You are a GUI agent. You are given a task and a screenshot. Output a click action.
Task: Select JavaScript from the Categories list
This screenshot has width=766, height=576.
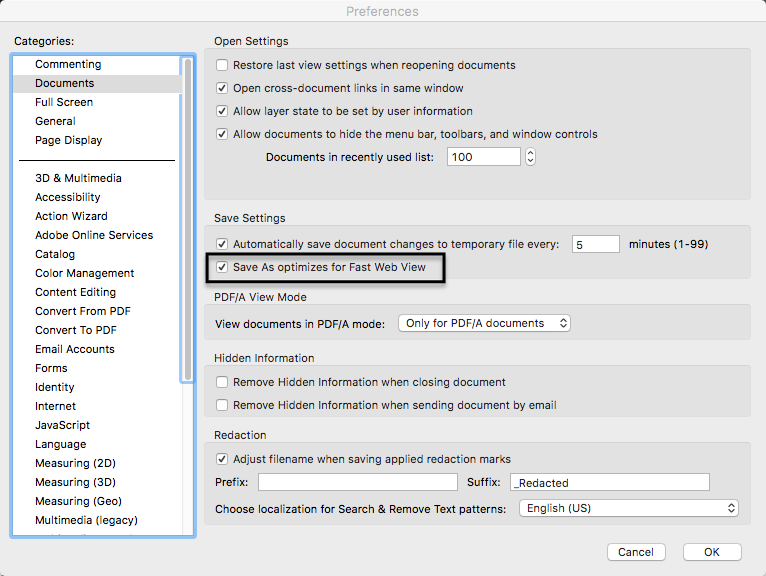coord(63,425)
